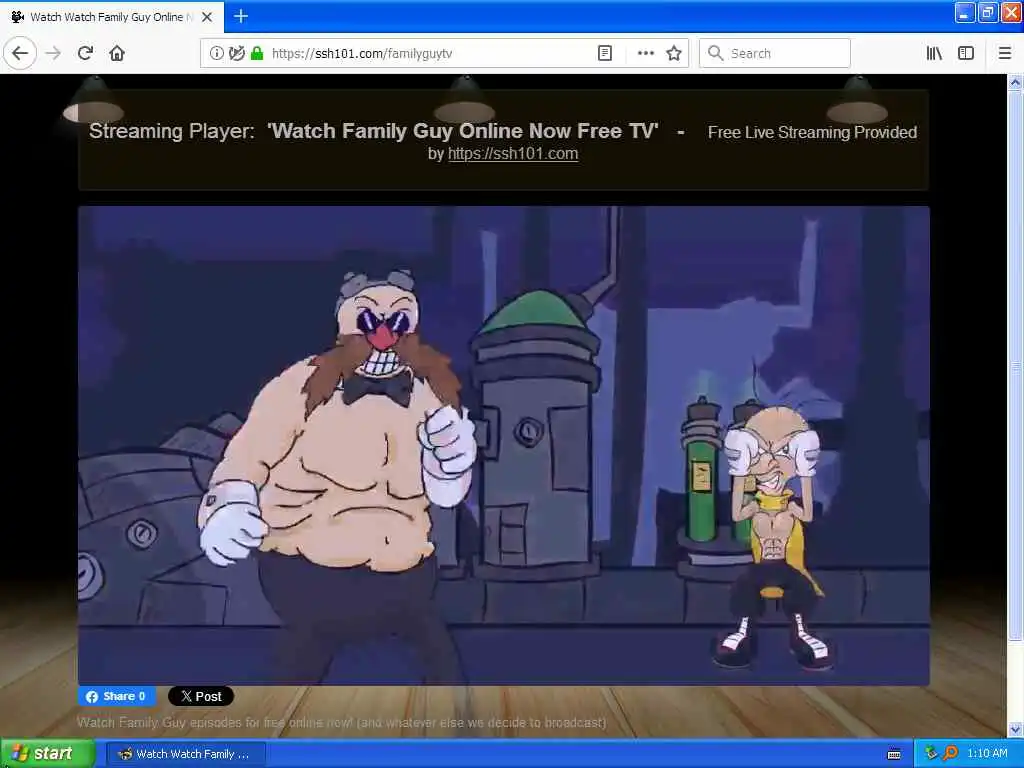The height and width of the screenshot is (768, 1024).
Task: Click the vertical scrollbar thumb
Action: click(1015, 367)
